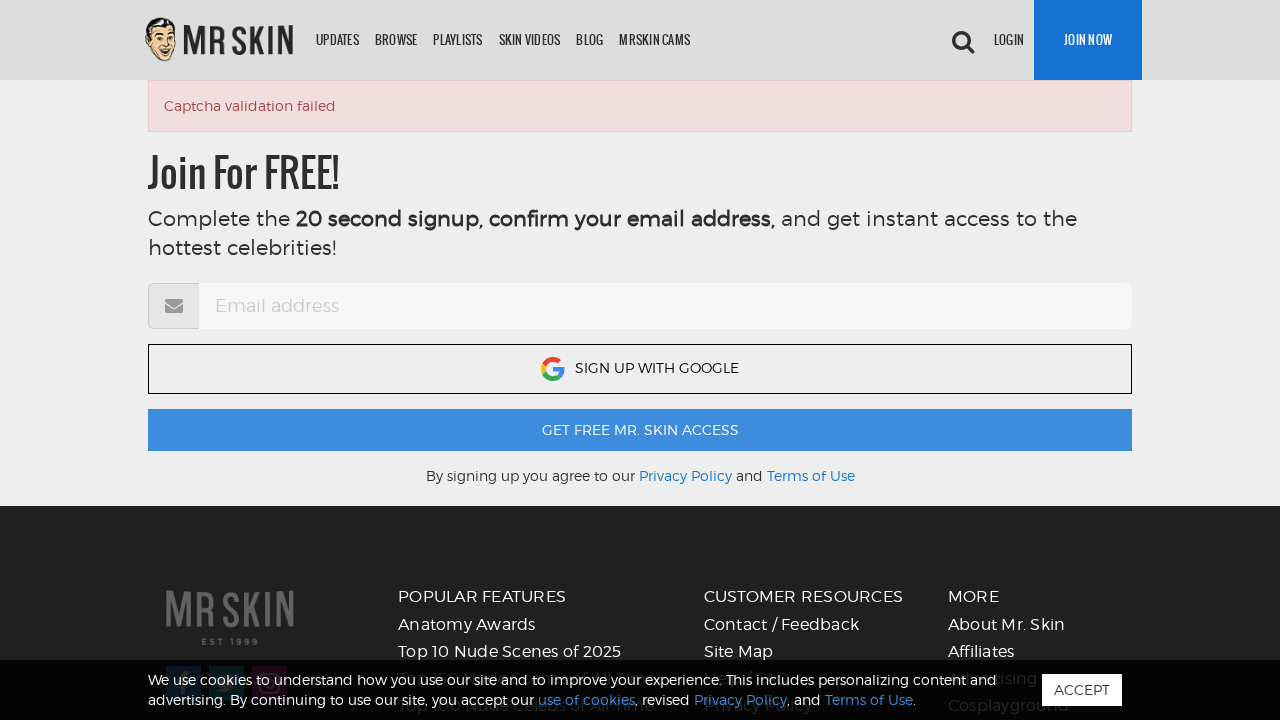
Task: Sign up with Google button
Action: (x=640, y=369)
